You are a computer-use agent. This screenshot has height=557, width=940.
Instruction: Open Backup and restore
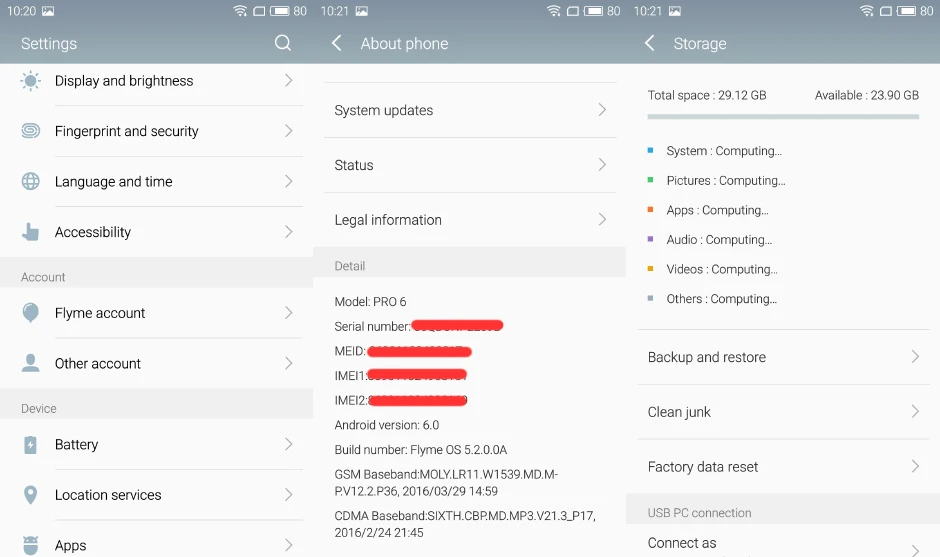pyautogui.click(x=783, y=357)
